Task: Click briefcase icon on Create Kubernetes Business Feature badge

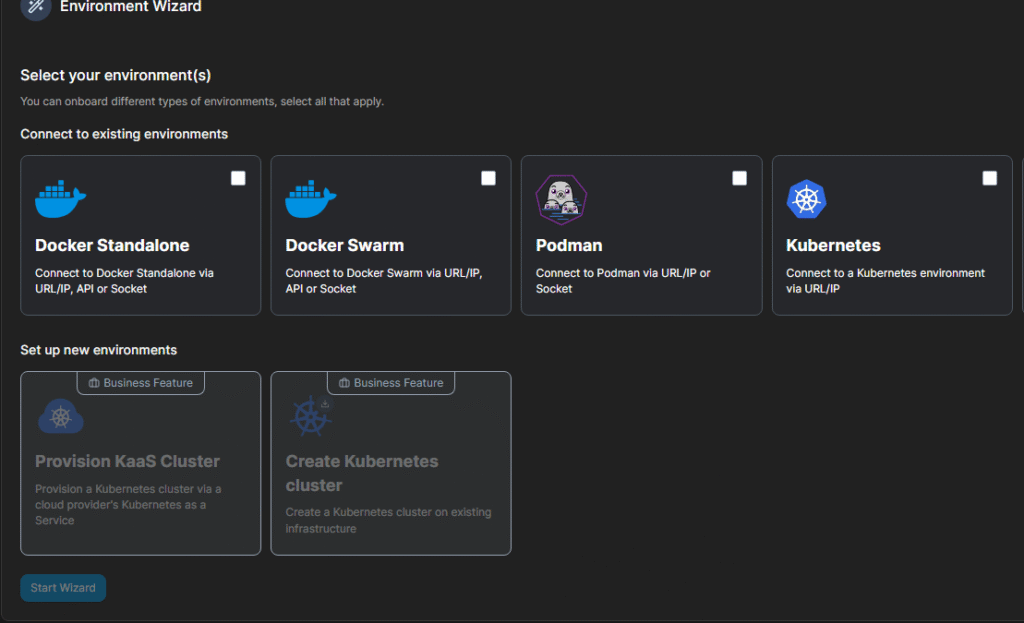Action: (344, 383)
